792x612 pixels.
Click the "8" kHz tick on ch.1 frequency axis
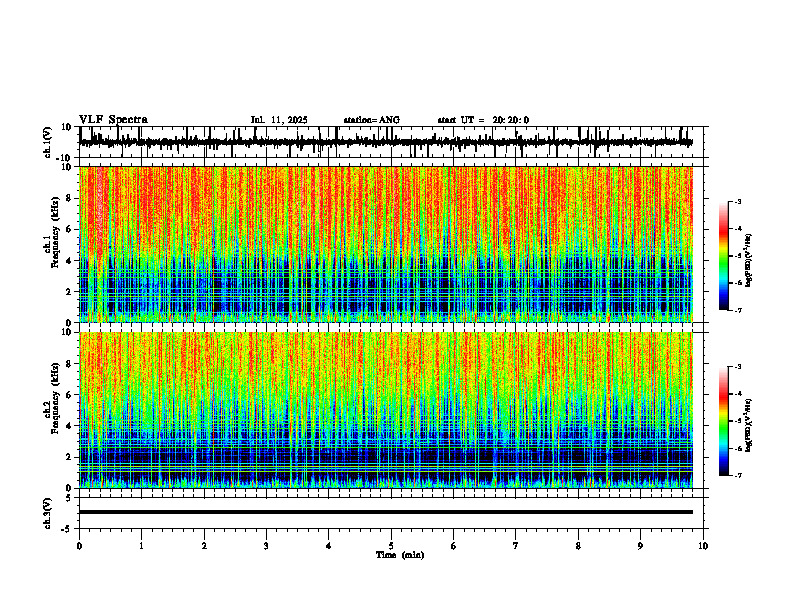[70, 198]
